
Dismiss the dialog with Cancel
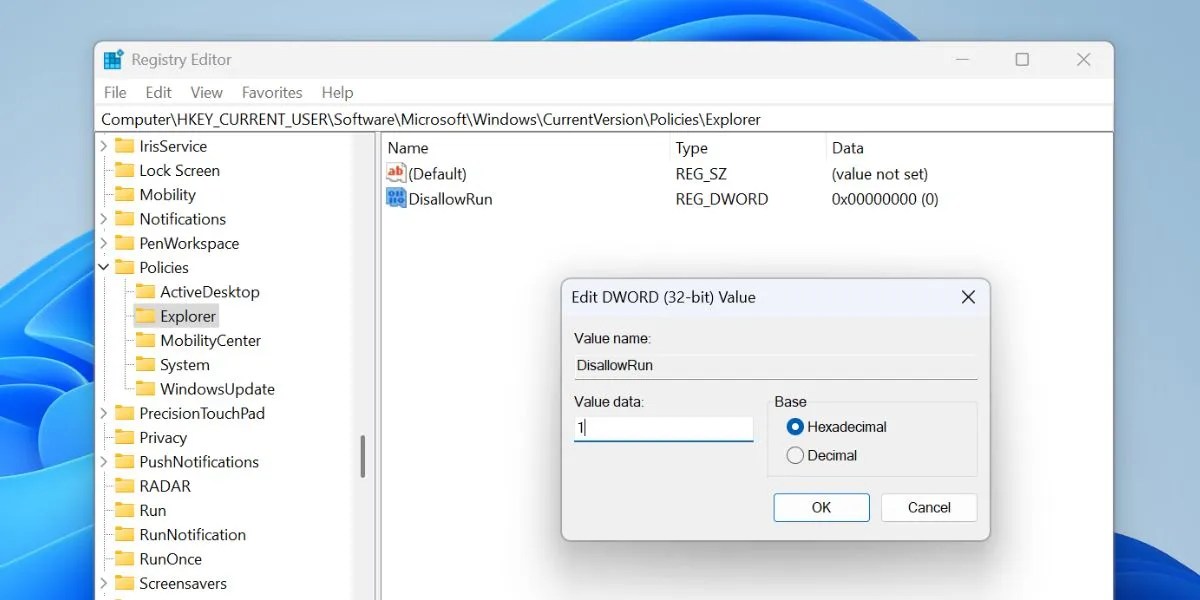[928, 507]
